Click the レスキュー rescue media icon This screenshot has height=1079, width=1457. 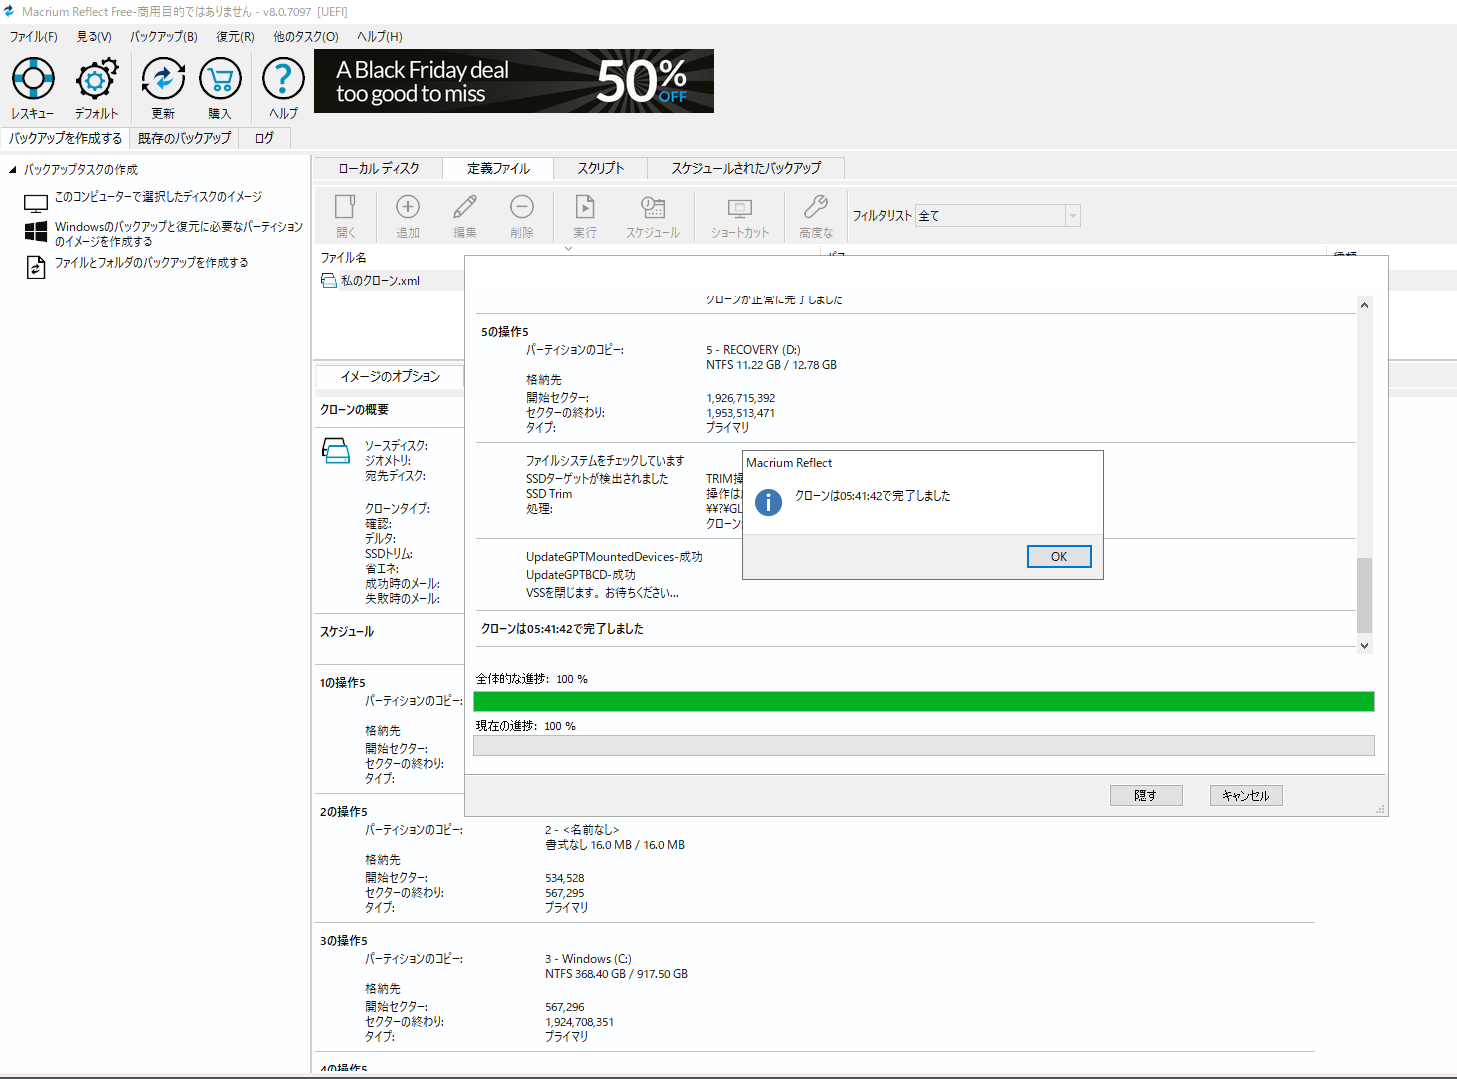(x=33, y=79)
